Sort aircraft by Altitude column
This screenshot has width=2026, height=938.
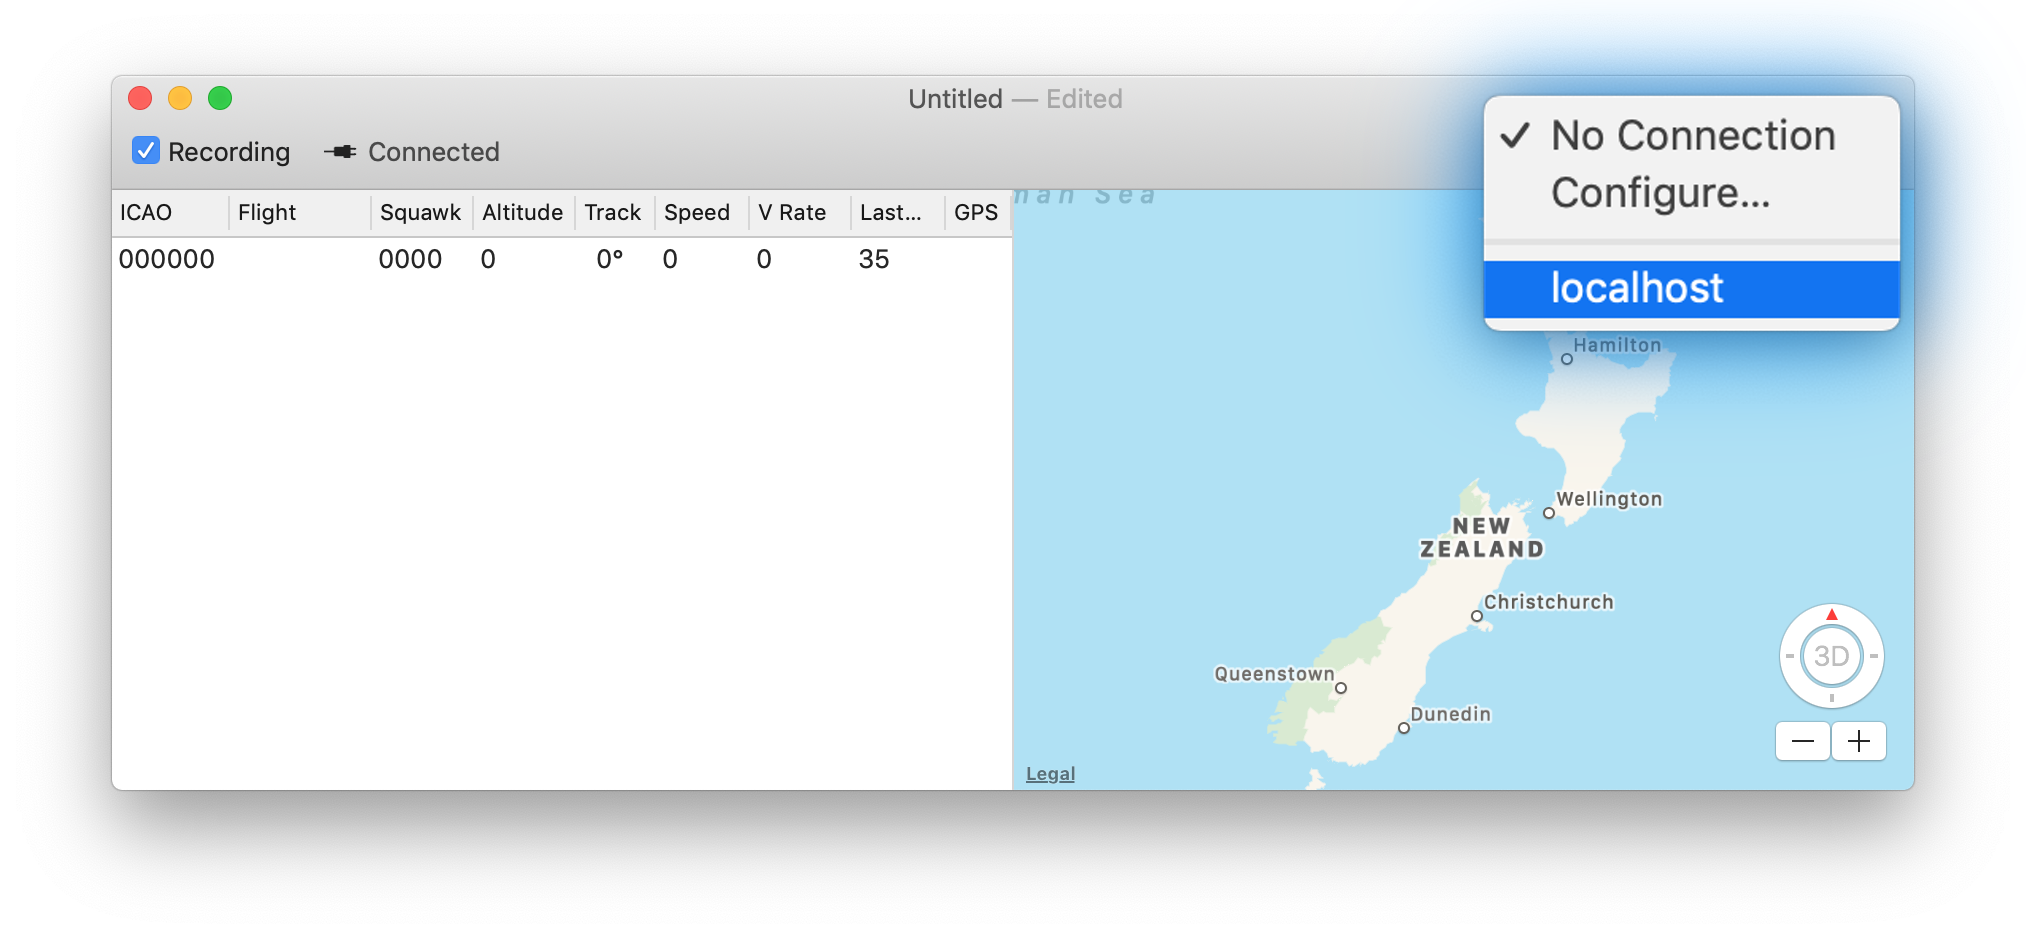[522, 213]
